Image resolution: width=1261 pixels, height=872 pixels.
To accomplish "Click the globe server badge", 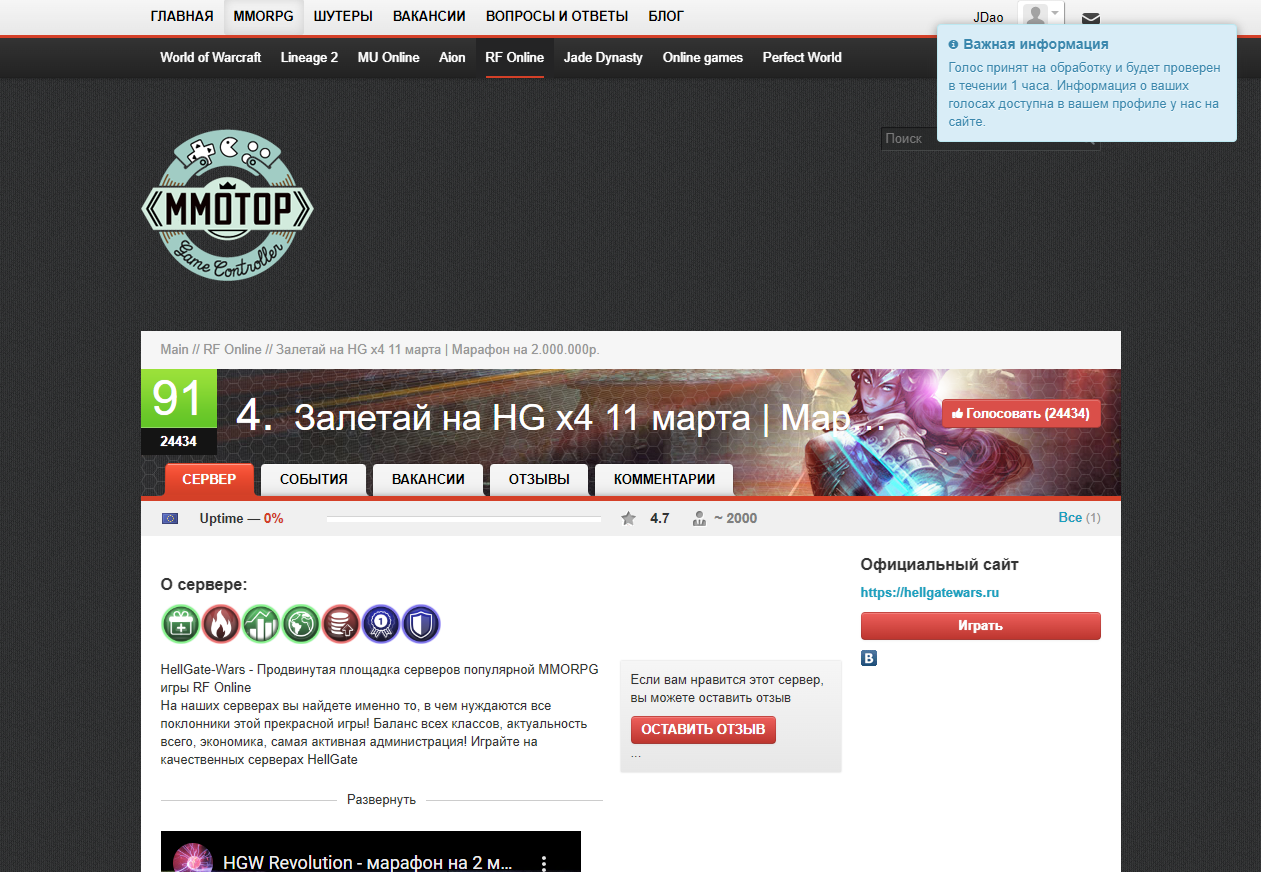I will [301, 624].
